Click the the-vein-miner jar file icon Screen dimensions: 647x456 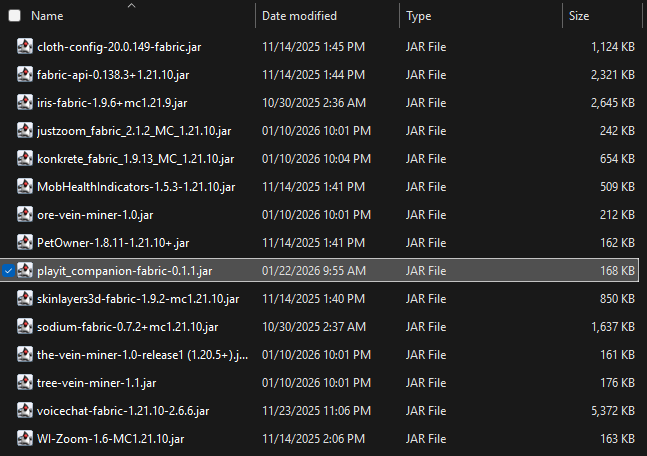click(x=25, y=354)
